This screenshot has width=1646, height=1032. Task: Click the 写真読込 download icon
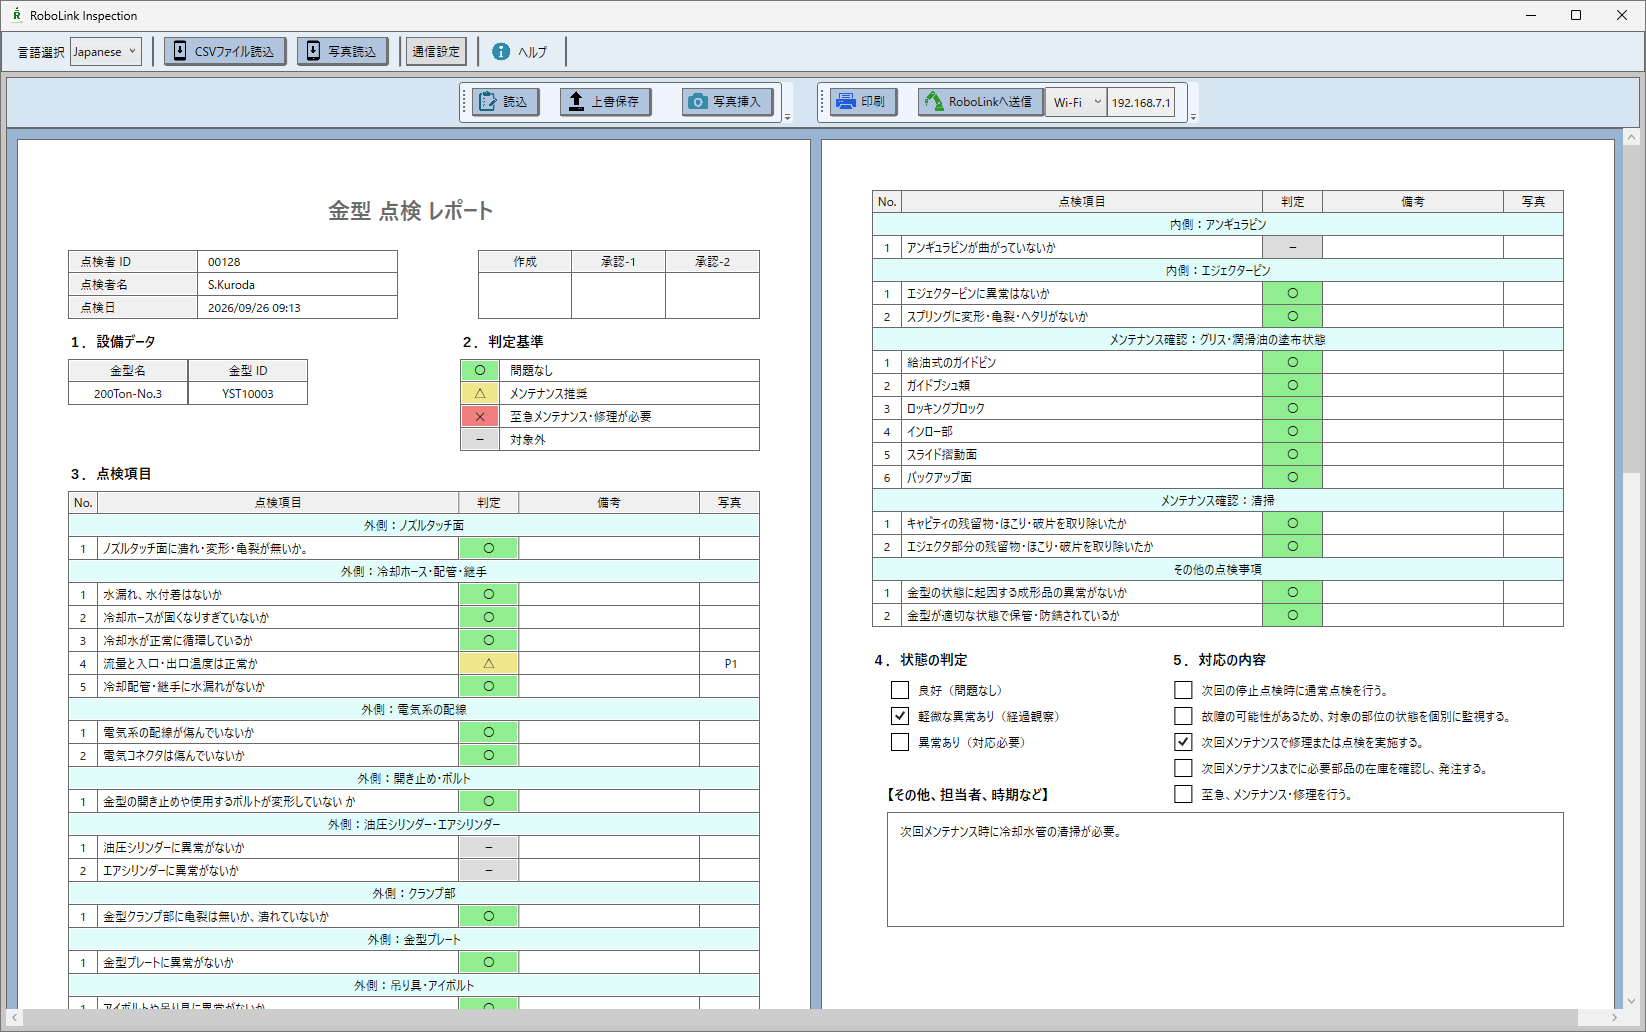pos(313,51)
